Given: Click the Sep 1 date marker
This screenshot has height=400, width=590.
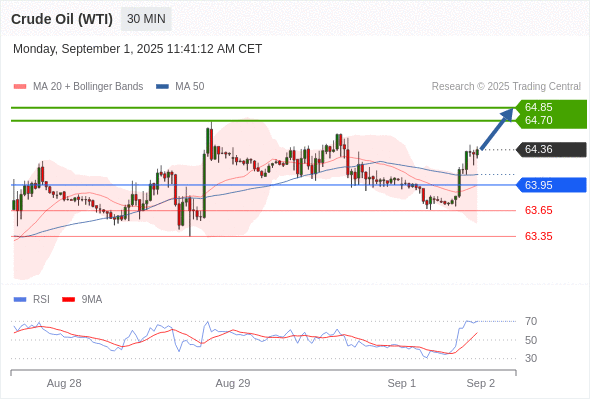Looking at the screenshot, I should [401, 383].
